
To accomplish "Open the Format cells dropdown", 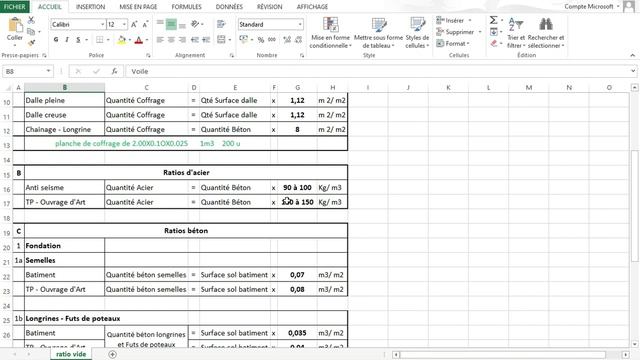I will tap(453, 43).
